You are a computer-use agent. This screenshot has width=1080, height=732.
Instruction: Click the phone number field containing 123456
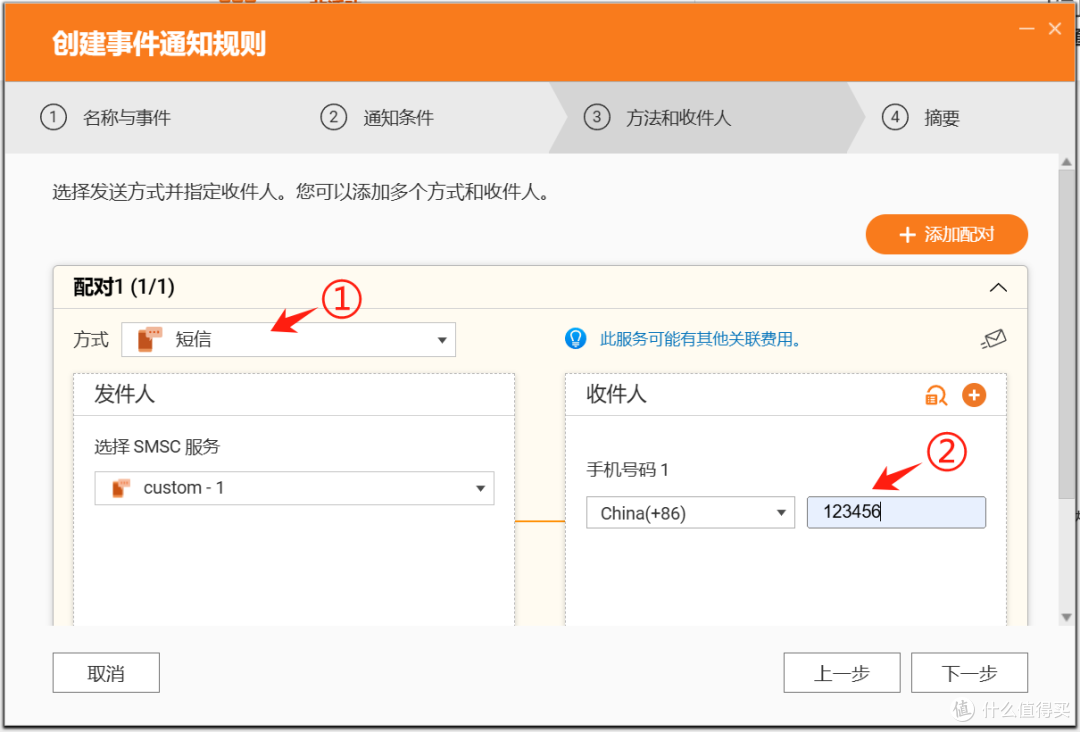coord(896,512)
